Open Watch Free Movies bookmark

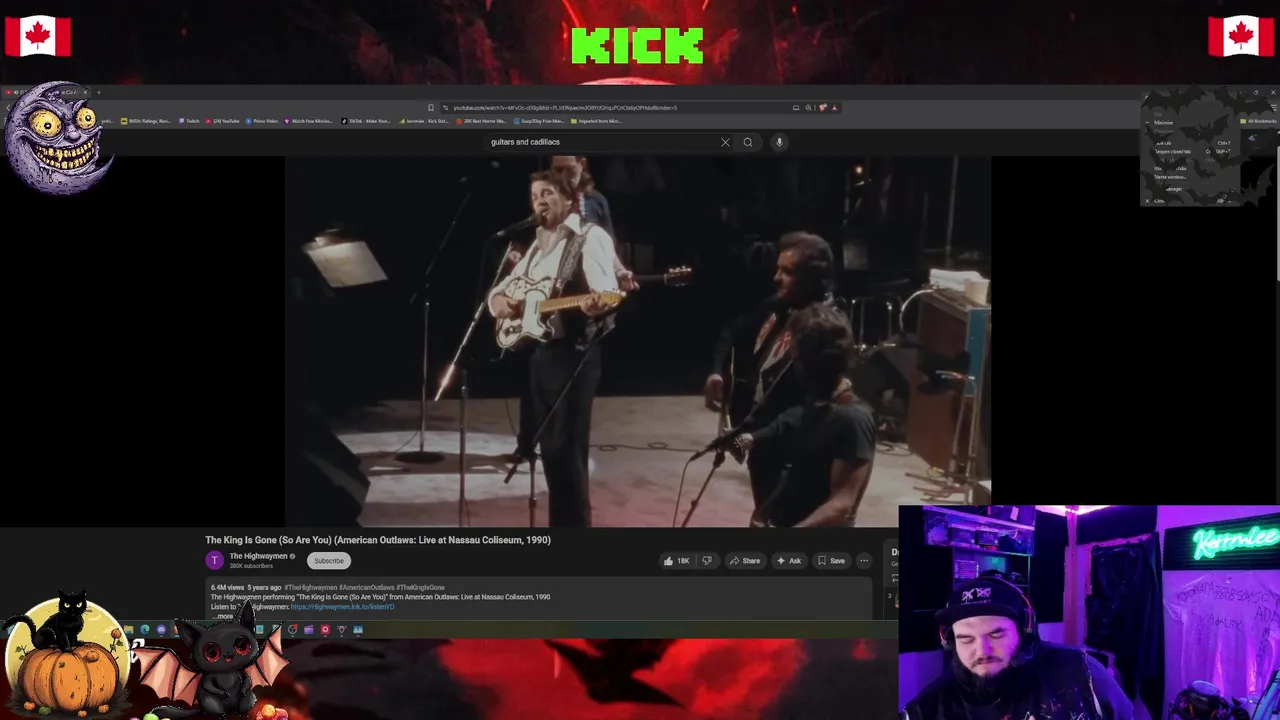tap(309, 121)
